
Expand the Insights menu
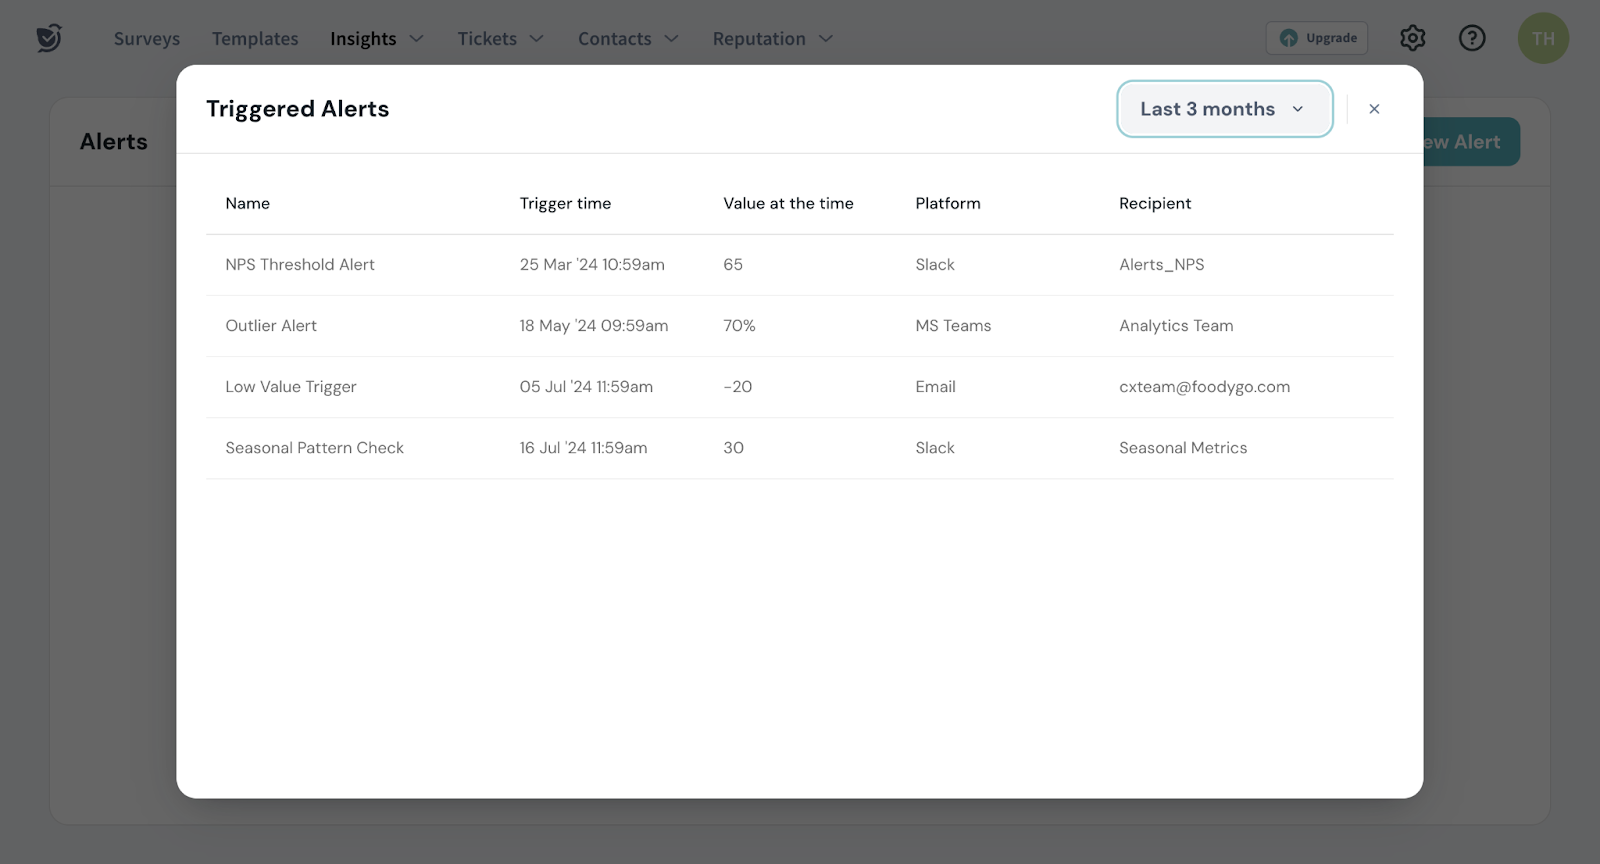click(x=376, y=39)
